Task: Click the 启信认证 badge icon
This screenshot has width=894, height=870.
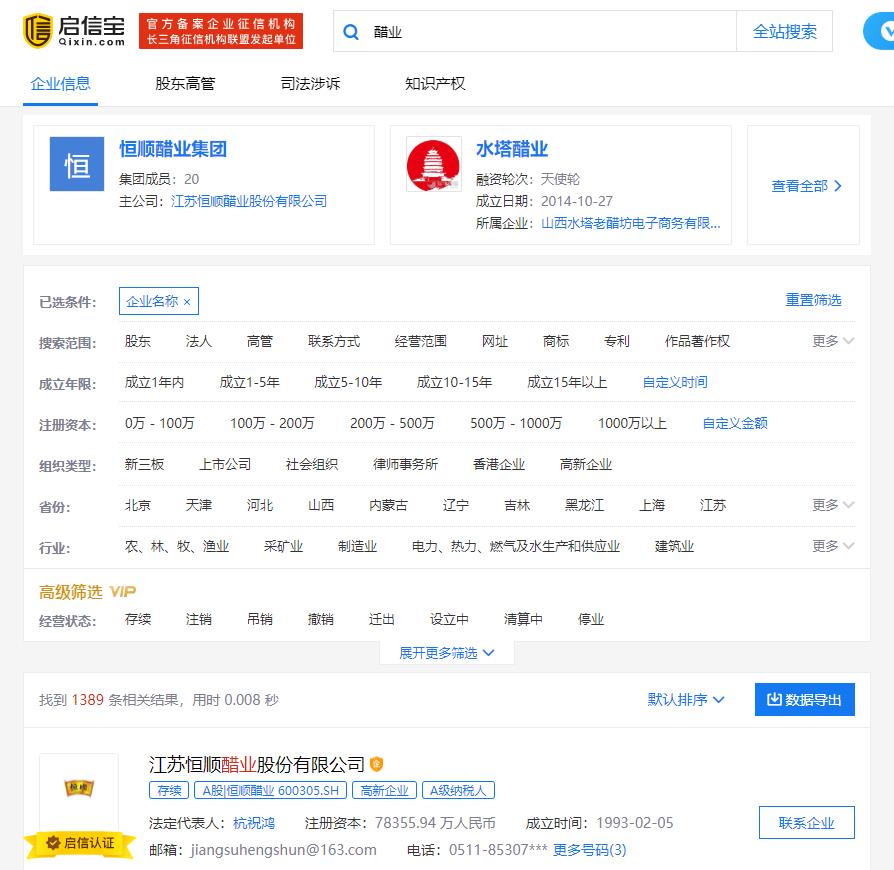Action: (54, 844)
